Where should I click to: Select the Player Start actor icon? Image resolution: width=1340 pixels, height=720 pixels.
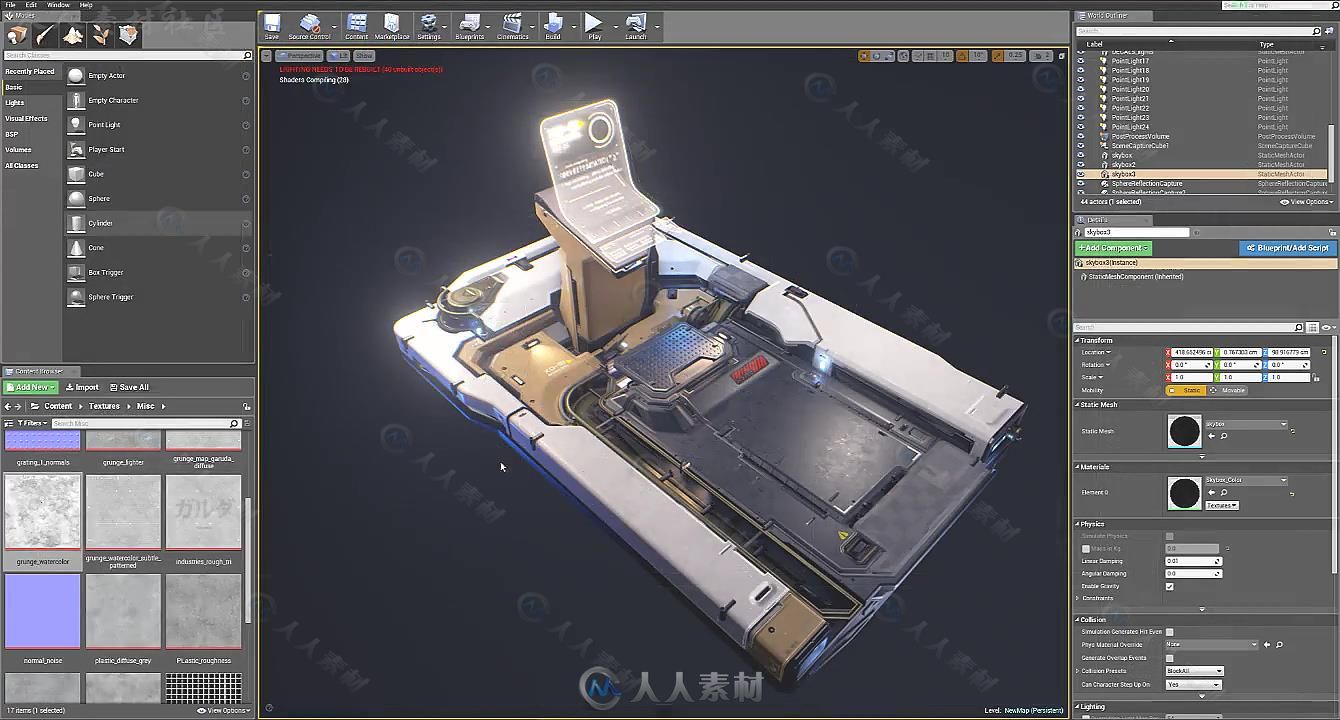click(76, 149)
